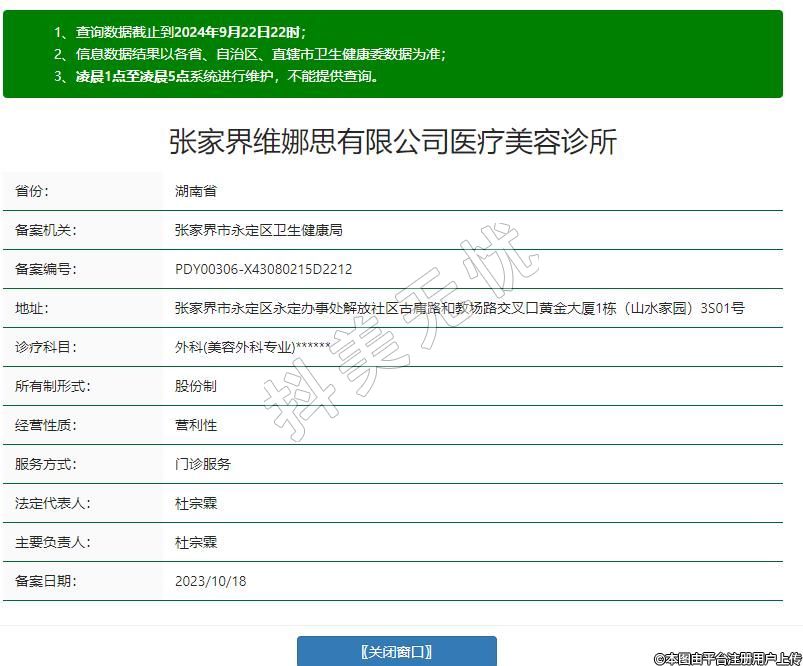Select the province value 湖南省
The width and height of the screenshot is (803, 666).
pyautogui.click(x=195, y=191)
